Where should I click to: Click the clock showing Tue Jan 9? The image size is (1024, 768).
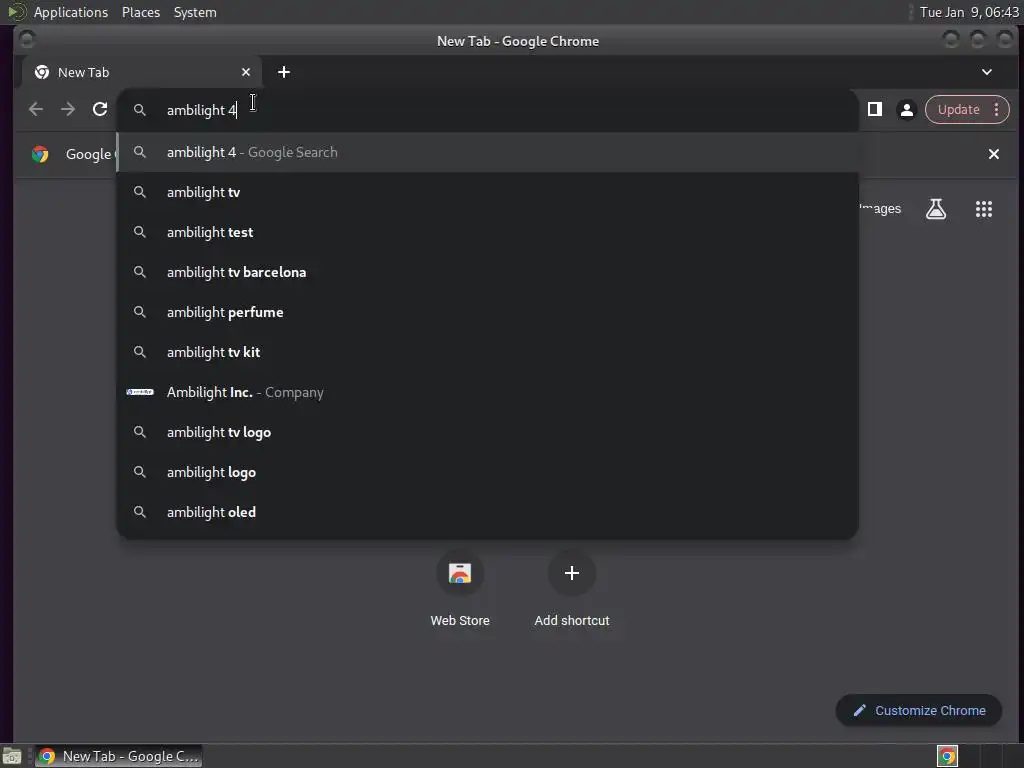coord(969,12)
